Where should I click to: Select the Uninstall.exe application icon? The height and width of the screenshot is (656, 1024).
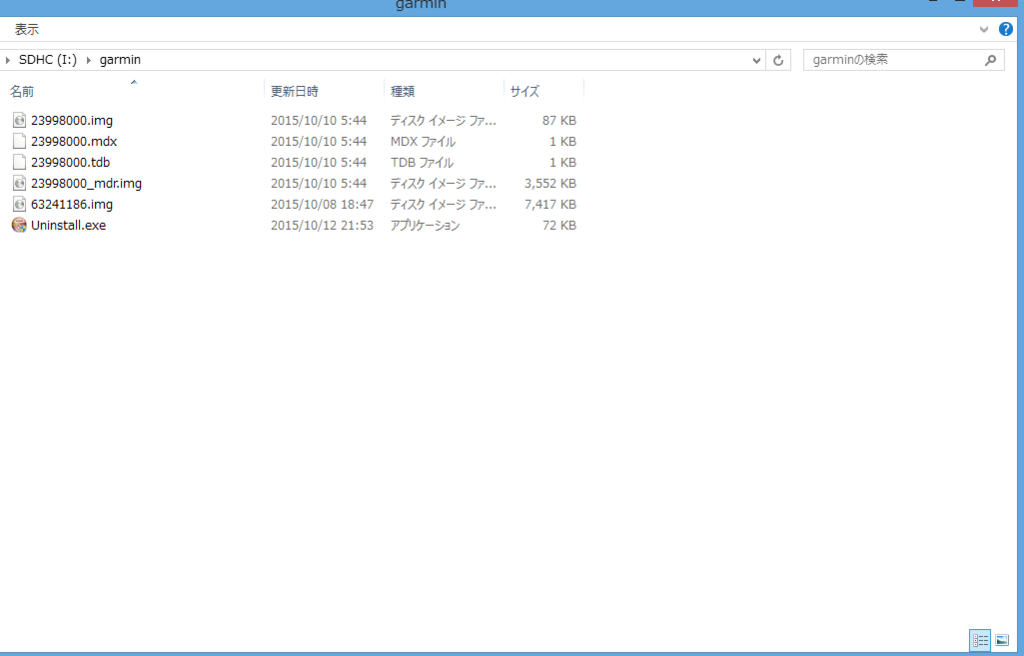(x=20, y=225)
